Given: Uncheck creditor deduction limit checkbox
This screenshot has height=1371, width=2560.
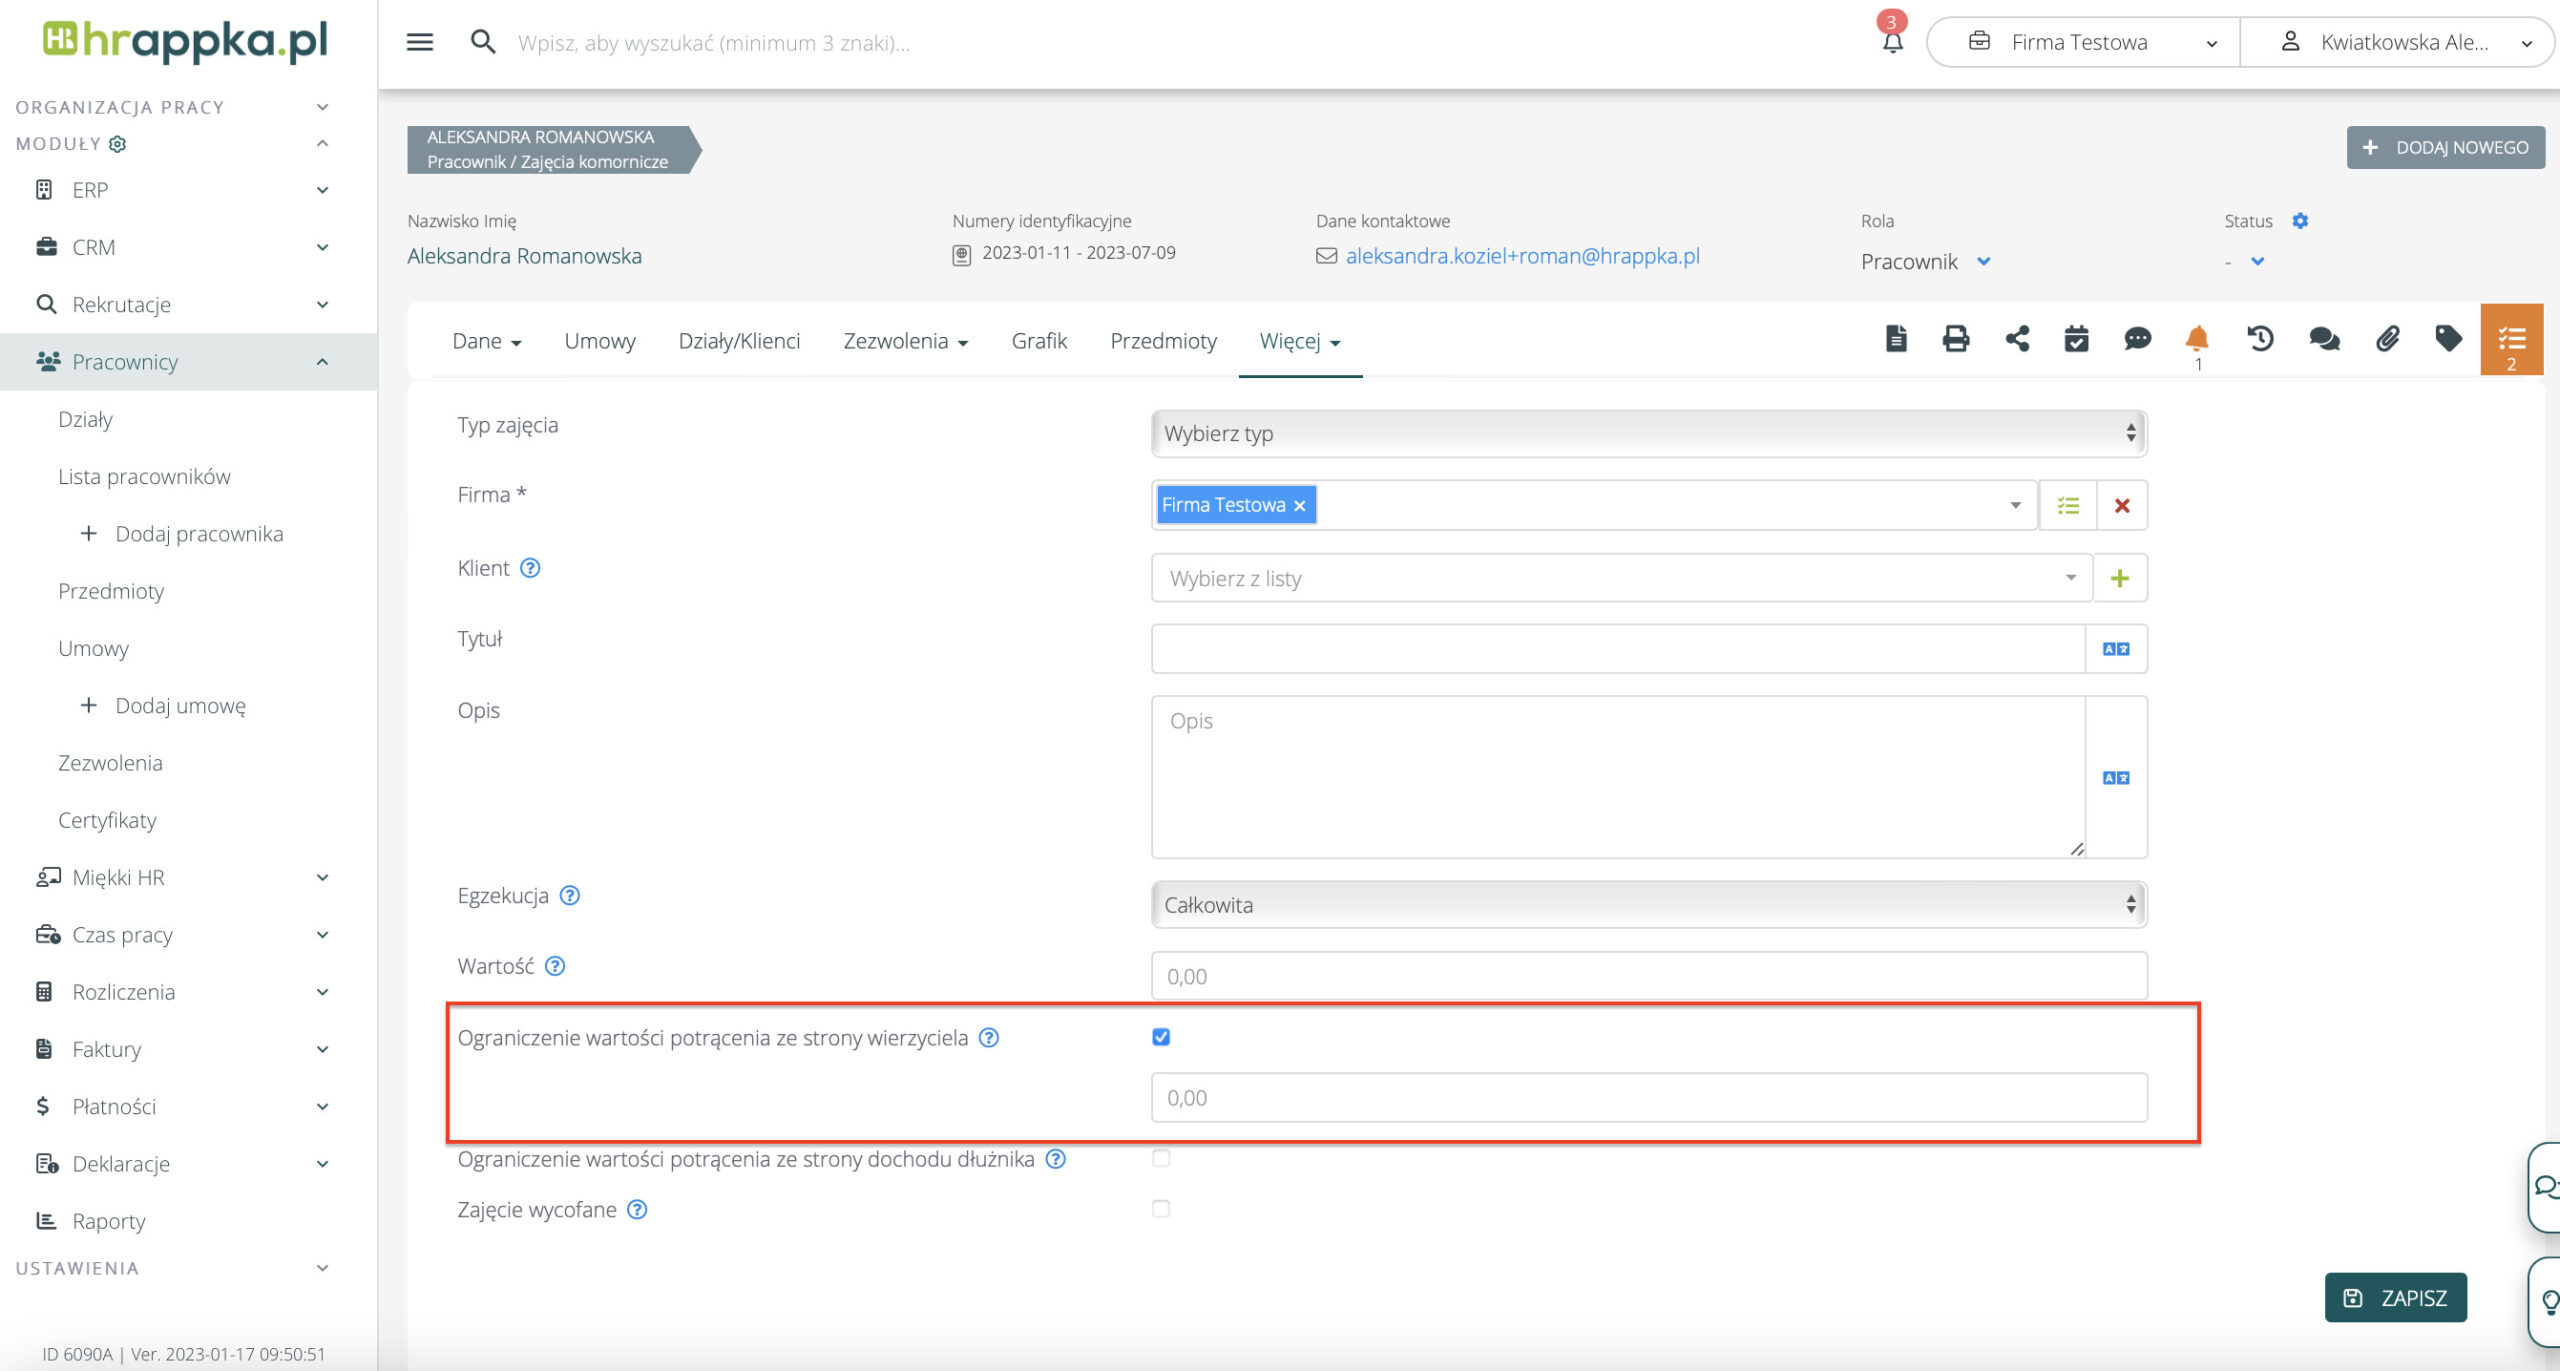Looking at the screenshot, I should (1161, 1037).
